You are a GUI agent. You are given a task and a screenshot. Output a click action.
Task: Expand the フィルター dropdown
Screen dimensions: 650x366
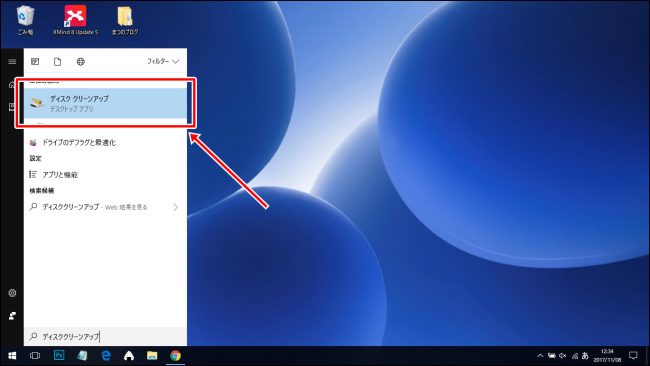coord(163,61)
